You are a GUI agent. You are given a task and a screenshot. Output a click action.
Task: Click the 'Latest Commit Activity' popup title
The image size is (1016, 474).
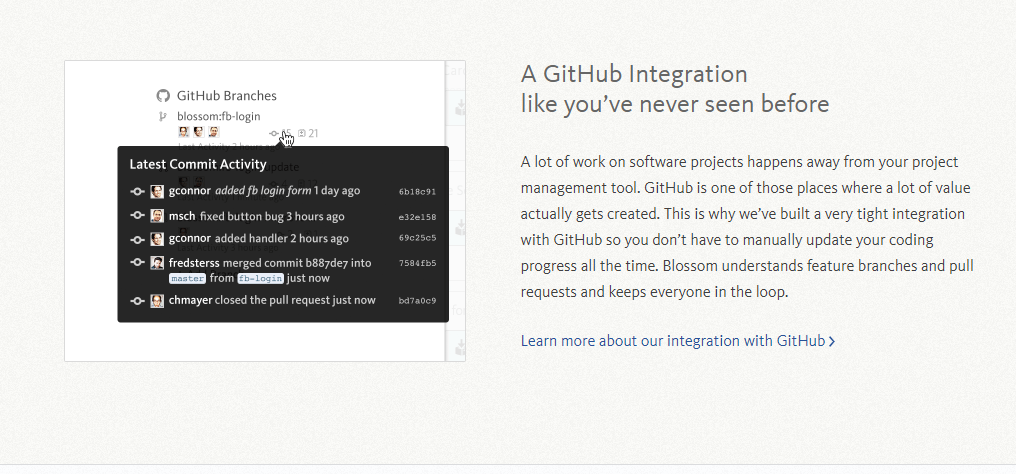(x=198, y=165)
